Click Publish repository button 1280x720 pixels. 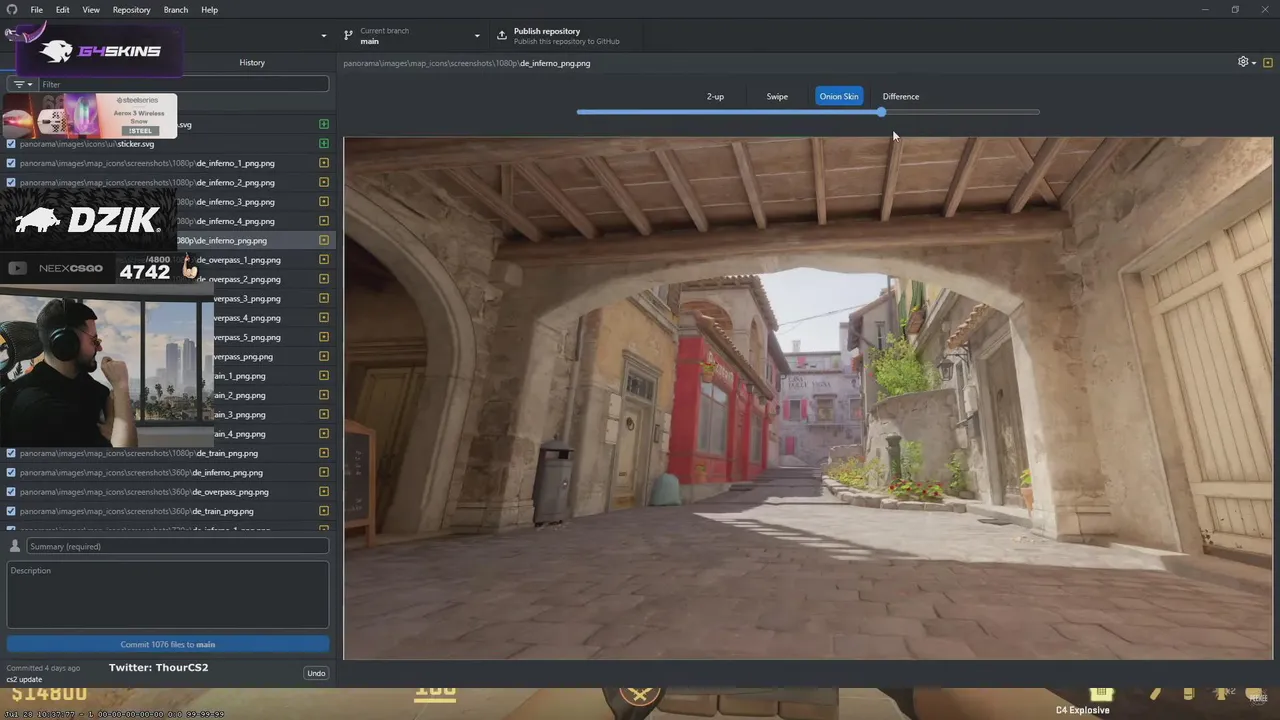click(x=565, y=36)
